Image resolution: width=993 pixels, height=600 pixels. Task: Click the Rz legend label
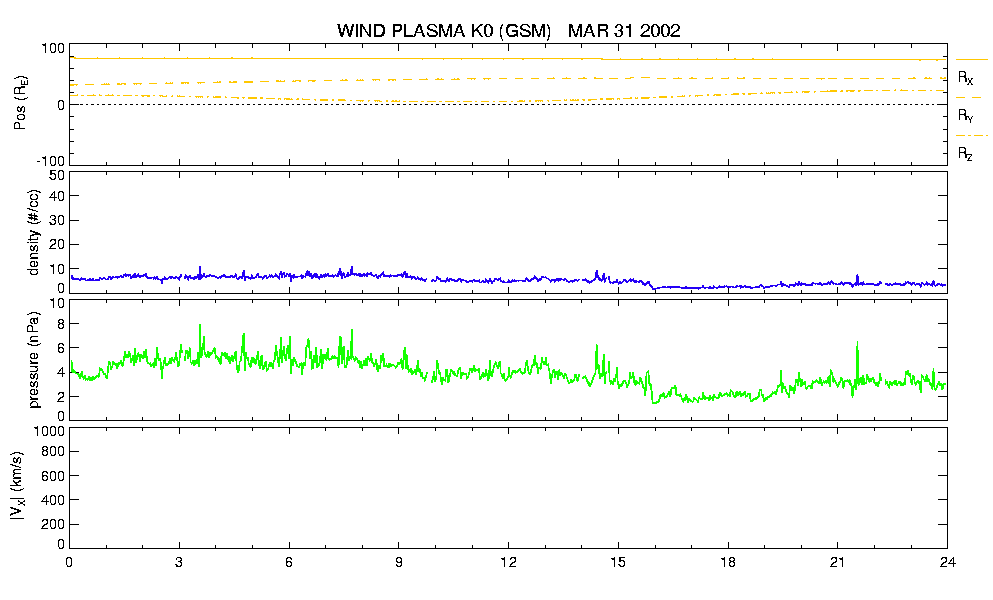coord(965,153)
